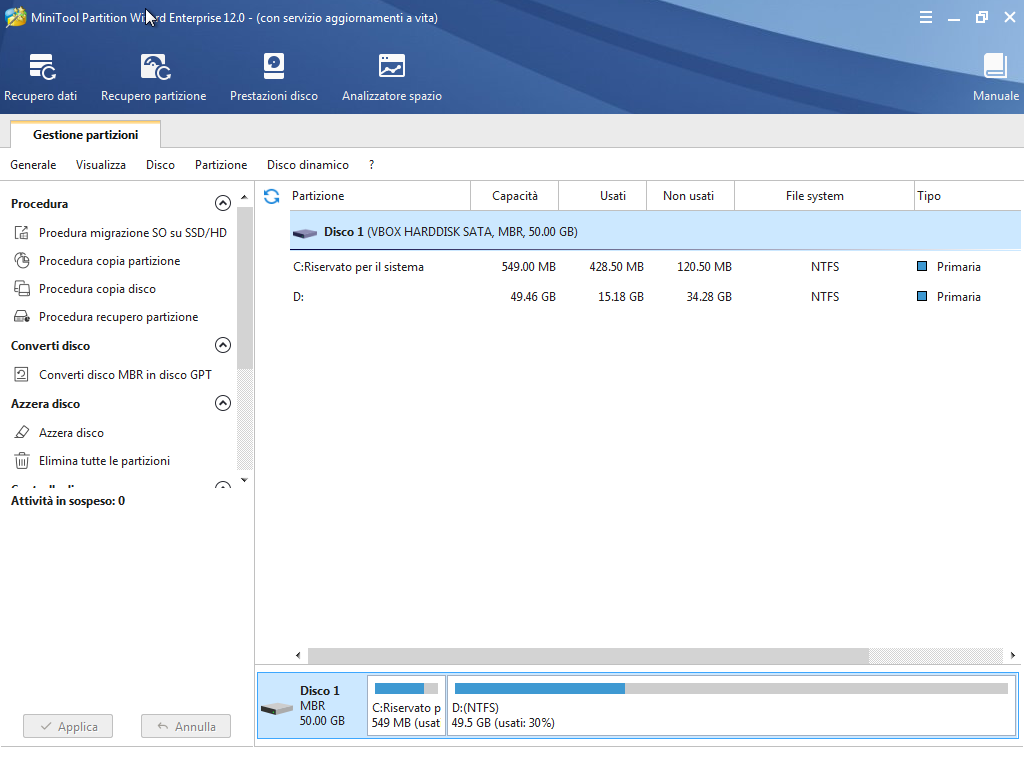Click the Converti disco MBR in GPT icon
This screenshot has width=1024, height=768.
[22, 374]
